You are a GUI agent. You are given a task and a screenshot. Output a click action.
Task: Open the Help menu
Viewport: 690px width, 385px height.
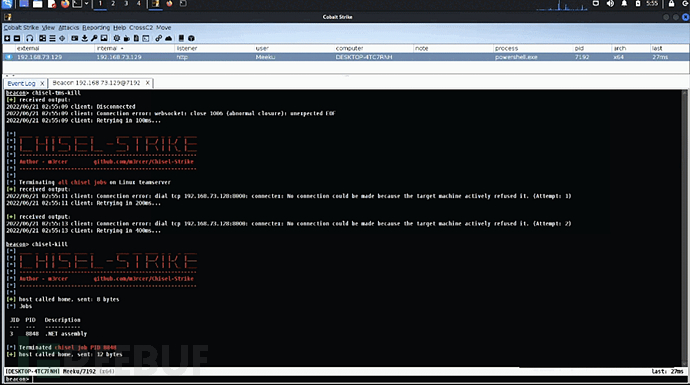[120, 27]
